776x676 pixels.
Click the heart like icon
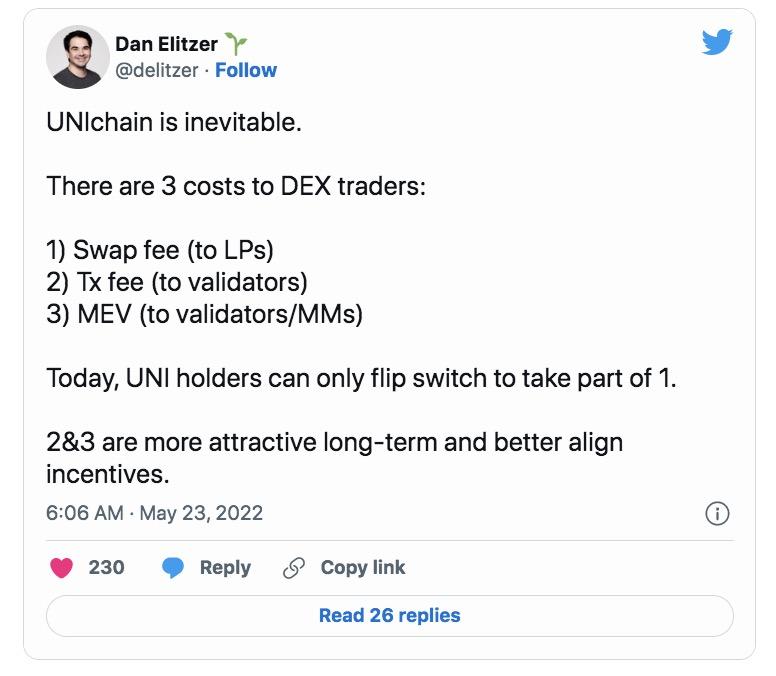61,567
